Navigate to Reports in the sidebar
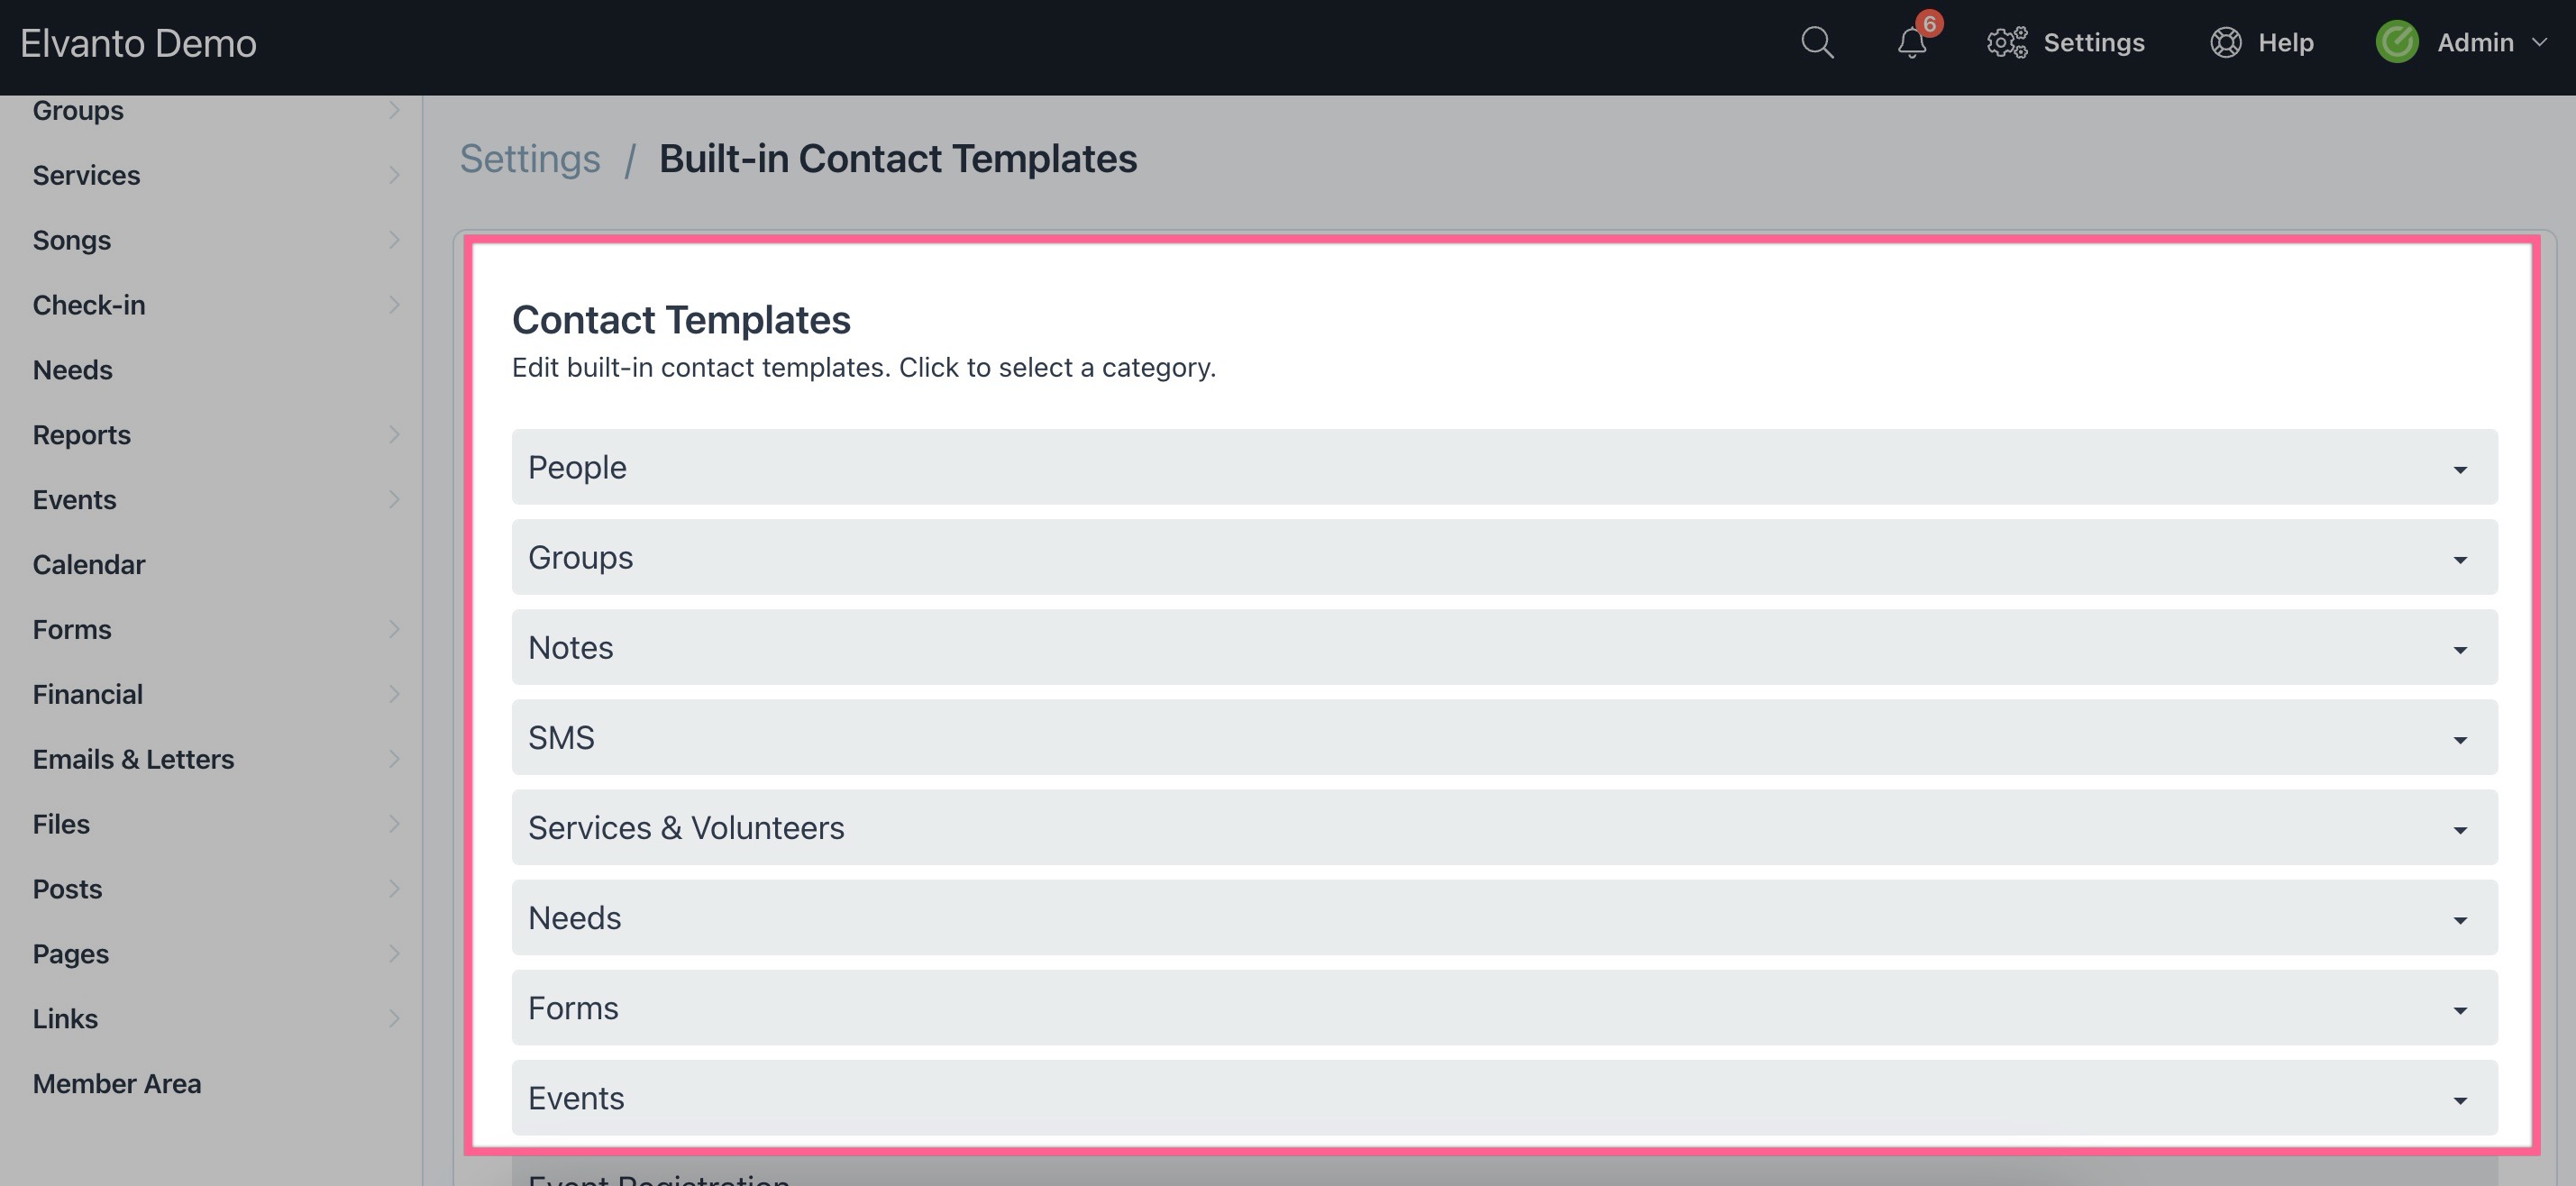 [81, 434]
